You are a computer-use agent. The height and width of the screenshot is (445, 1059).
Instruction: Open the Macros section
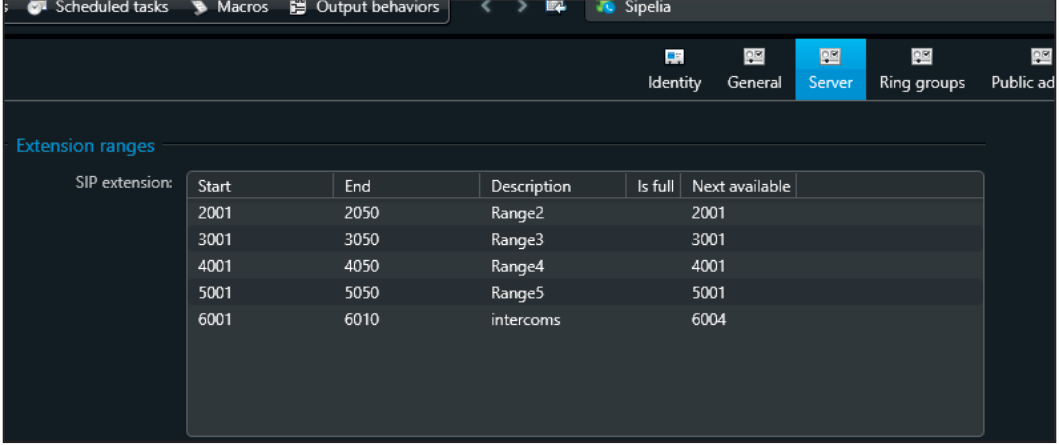[232, 8]
